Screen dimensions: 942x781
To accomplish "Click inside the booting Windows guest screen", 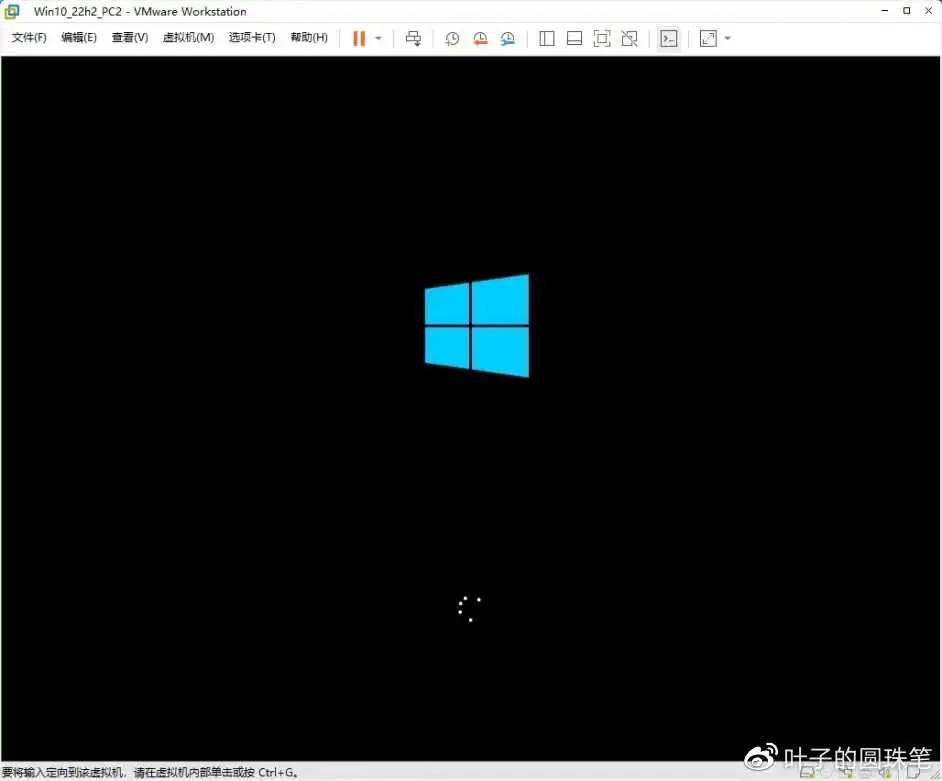I will [470, 409].
